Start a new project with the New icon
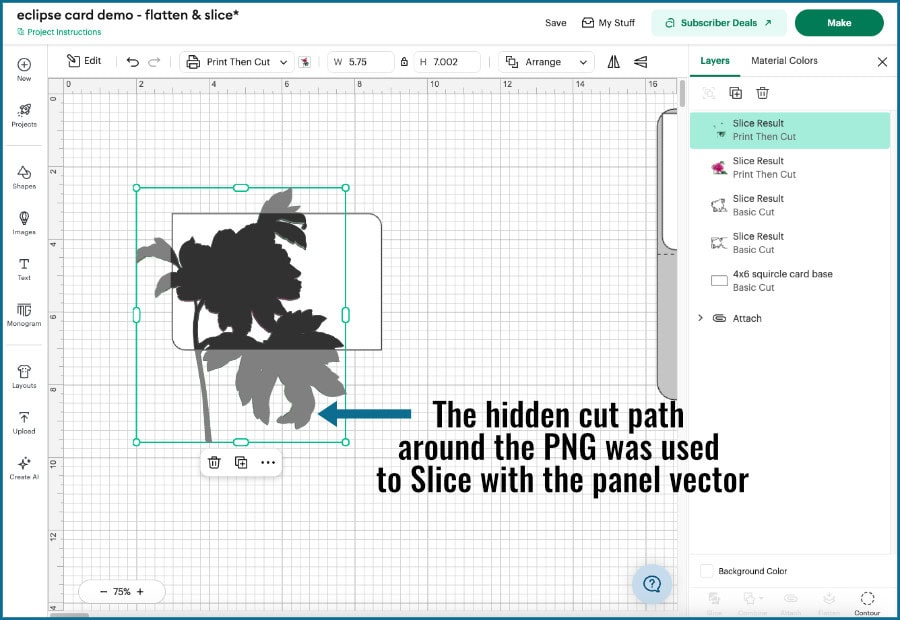Viewport: 900px width, 620px height. point(24,69)
